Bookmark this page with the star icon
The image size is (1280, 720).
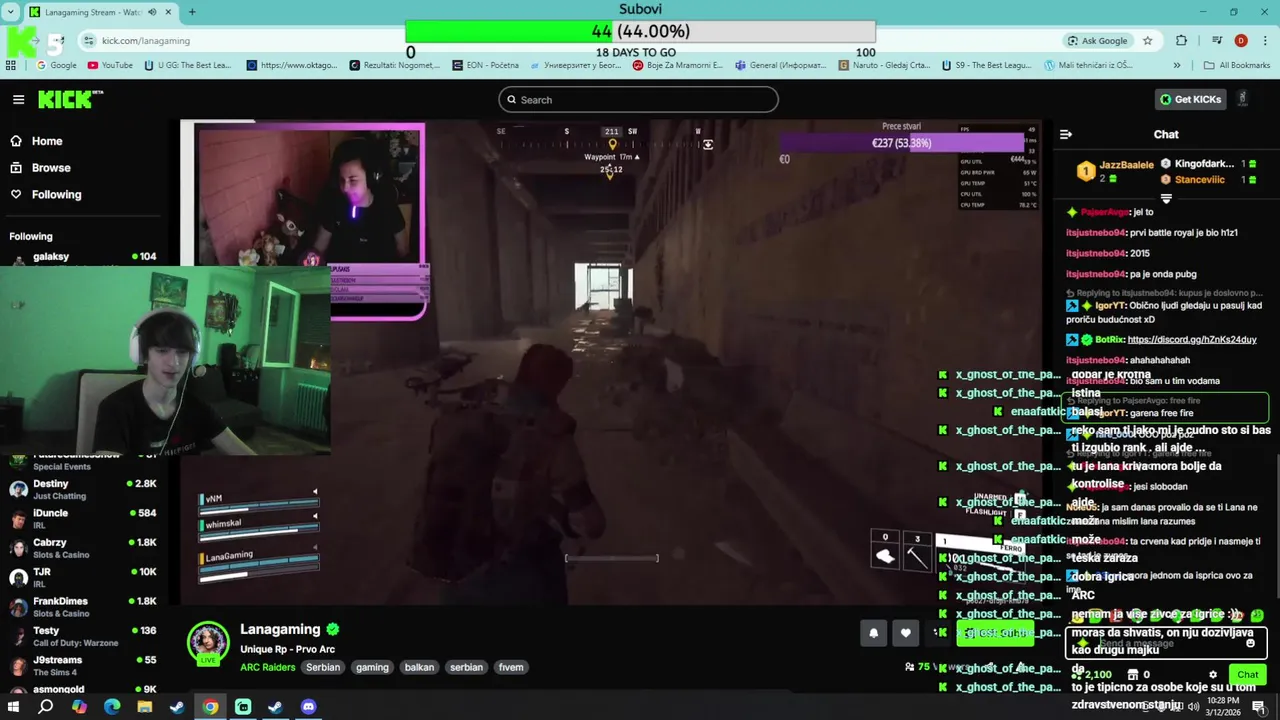tap(1147, 41)
